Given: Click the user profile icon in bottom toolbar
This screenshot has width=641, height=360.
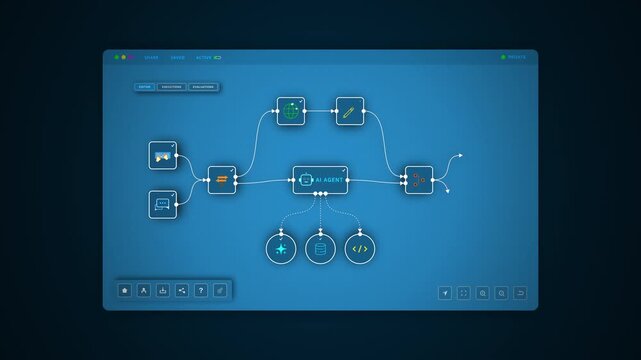Looking at the screenshot, I should (143, 291).
